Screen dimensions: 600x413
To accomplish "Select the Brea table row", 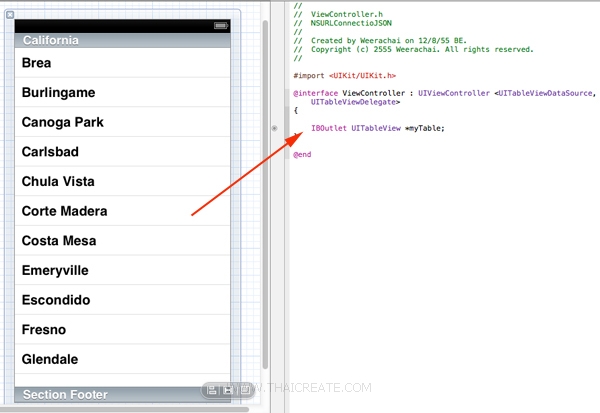I will 122,63.
